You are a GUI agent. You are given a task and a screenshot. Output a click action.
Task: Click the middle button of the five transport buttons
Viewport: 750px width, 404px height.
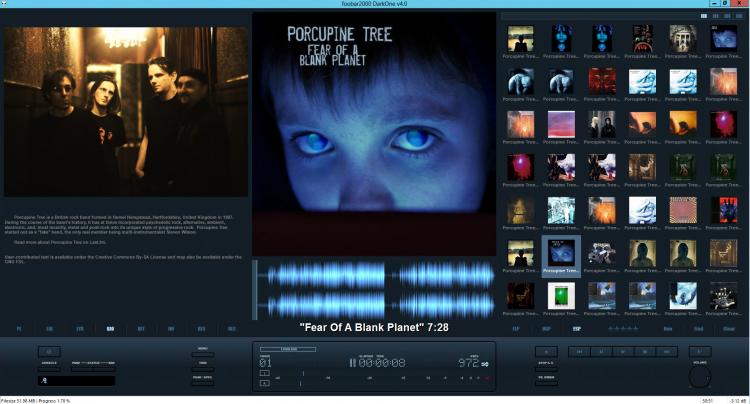[x=623, y=352]
